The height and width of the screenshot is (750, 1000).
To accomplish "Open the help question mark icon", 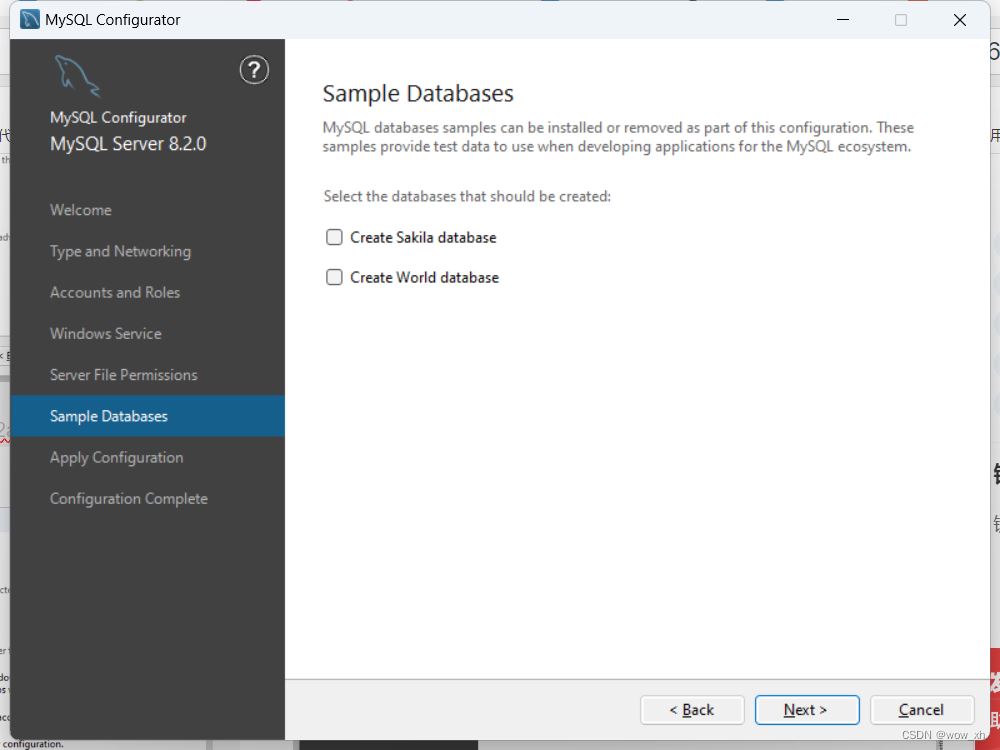I will [254, 70].
